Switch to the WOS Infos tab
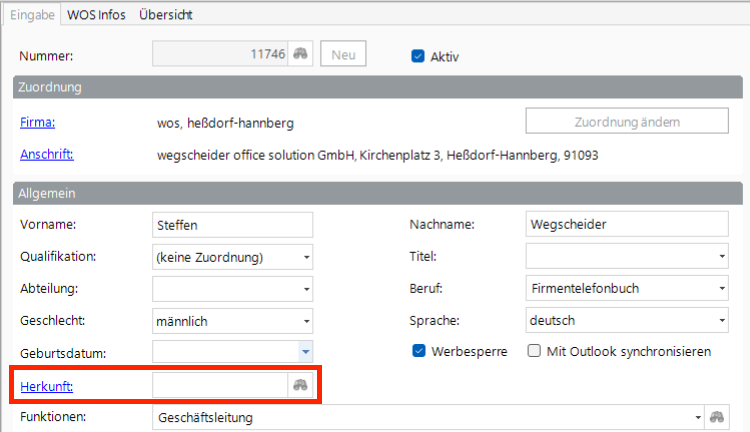 (96, 15)
